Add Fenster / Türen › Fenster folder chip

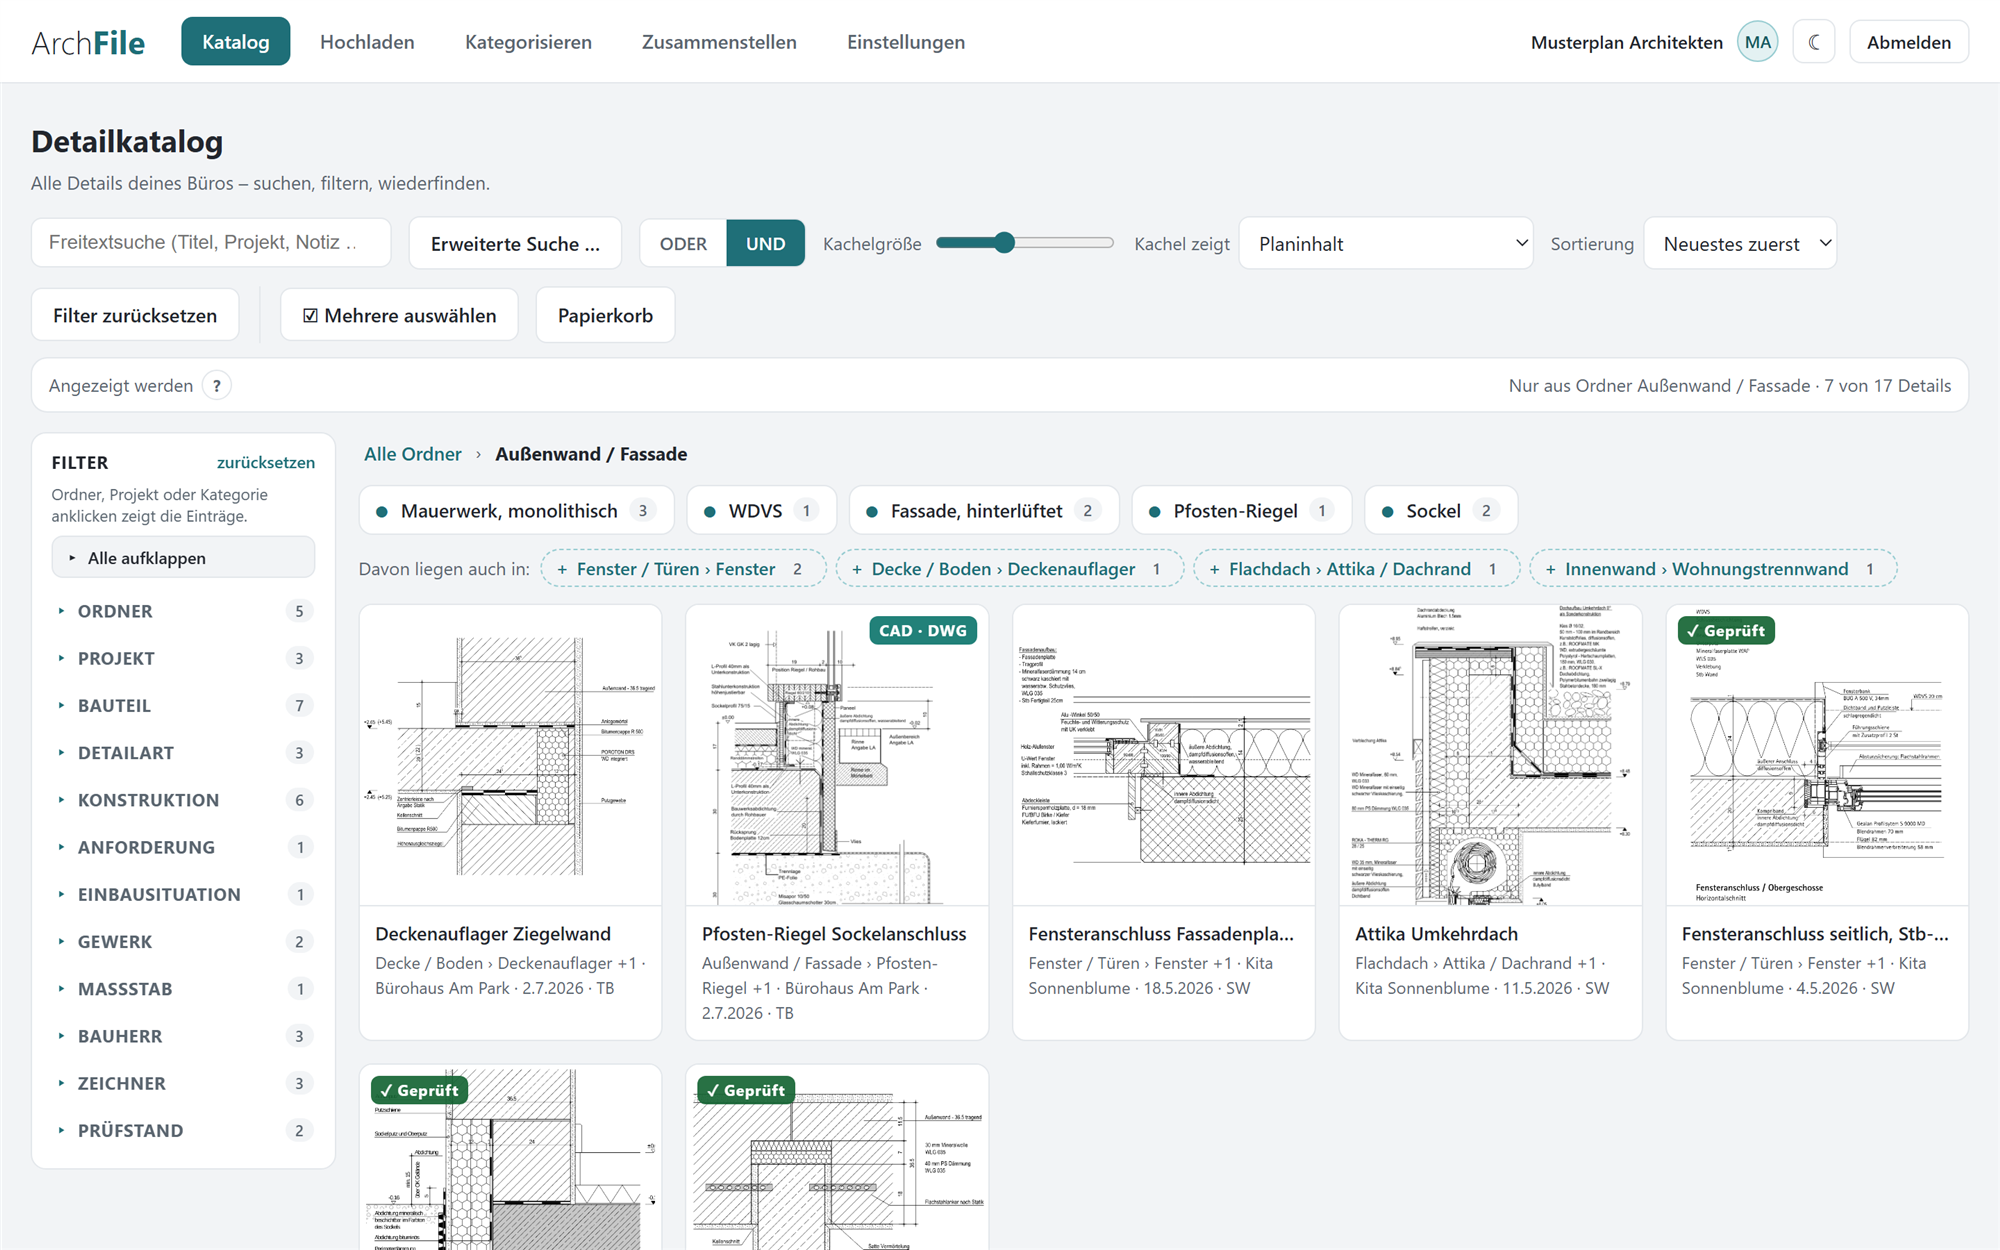pos(683,569)
